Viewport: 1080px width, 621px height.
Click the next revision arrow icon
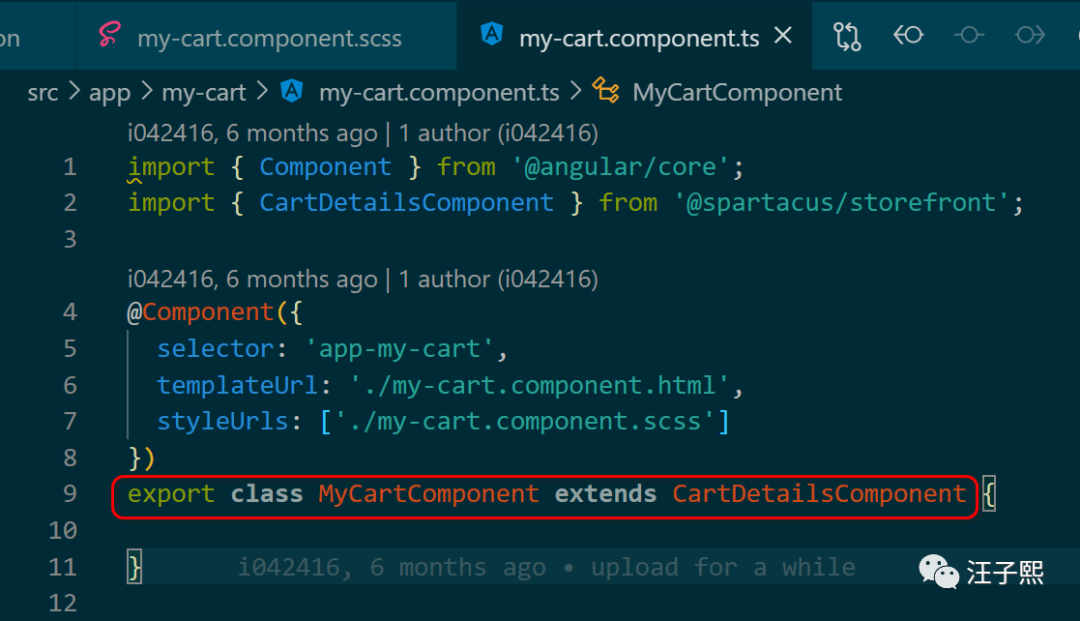point(1029,36)
